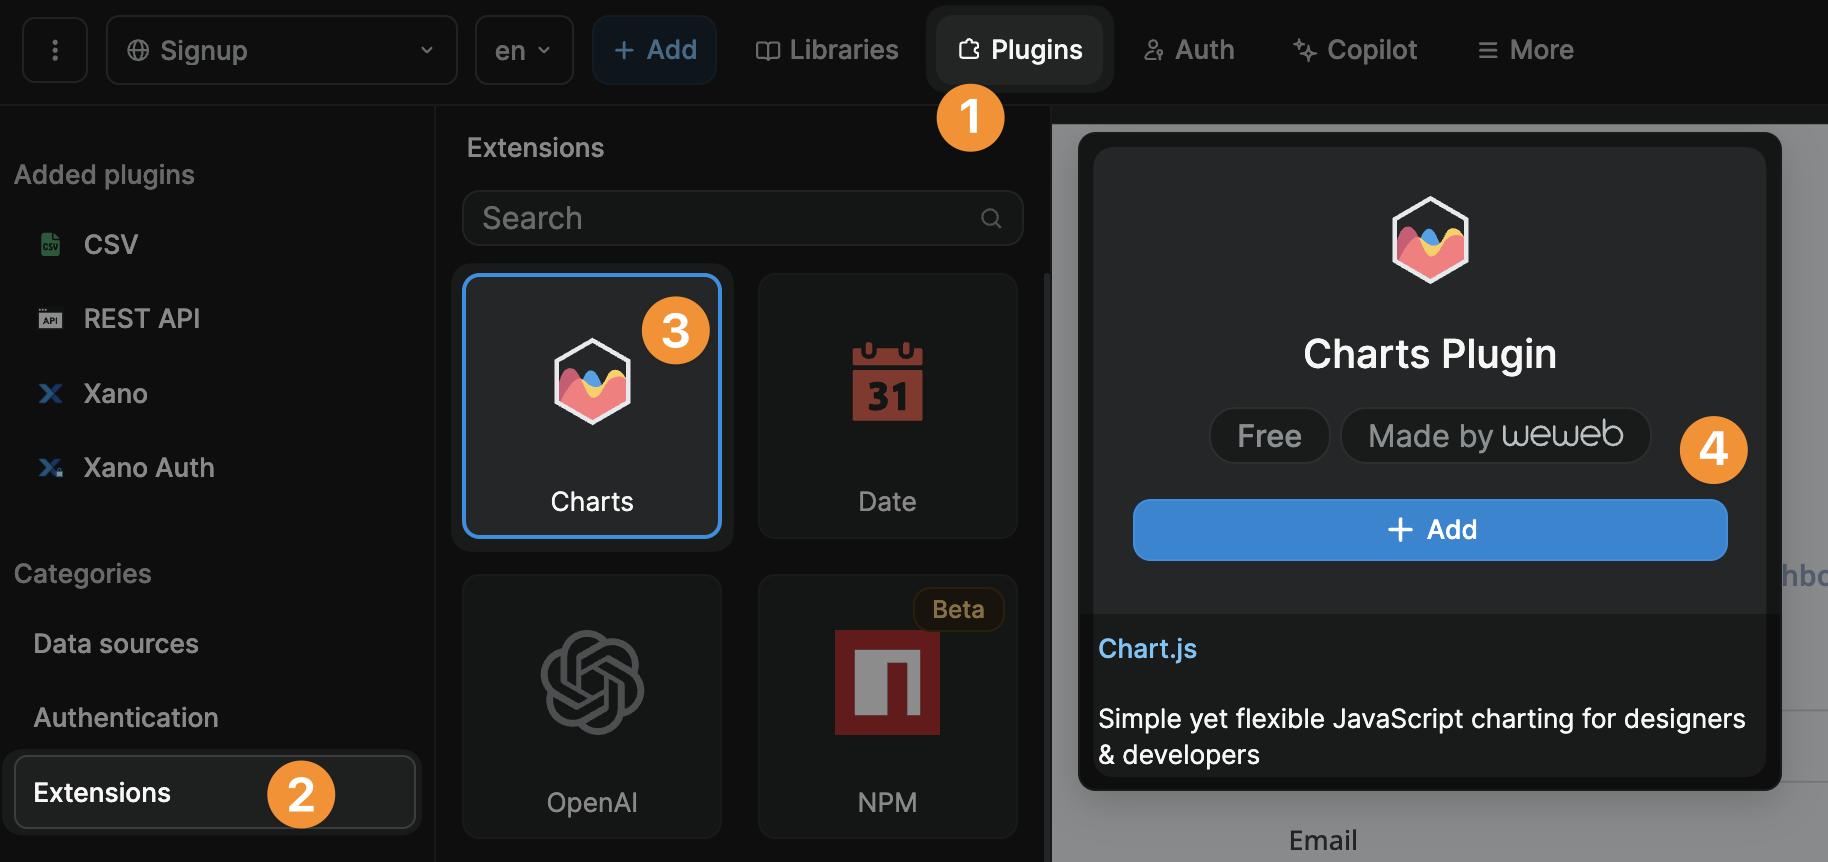Switch to the Libraries tab
This screenshot has width=1828, height=862.
tap(826, 49)
